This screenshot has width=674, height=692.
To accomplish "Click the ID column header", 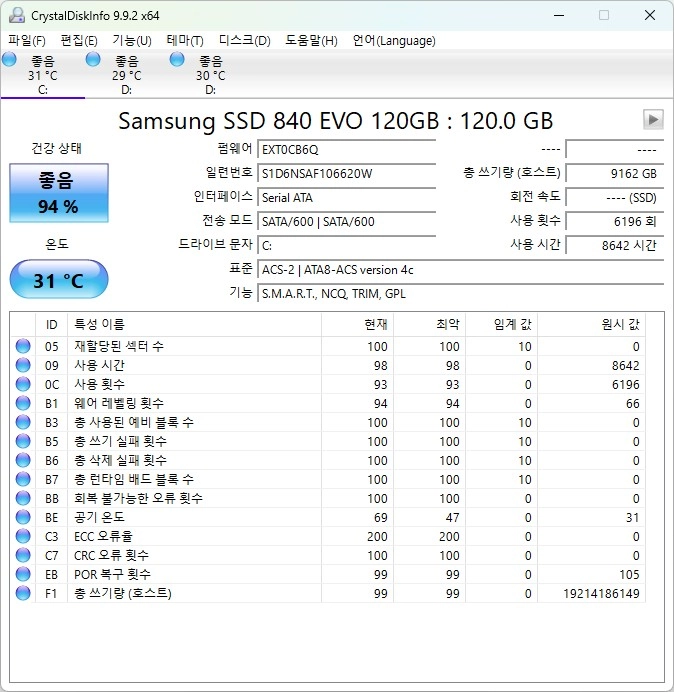I will 51,324.
